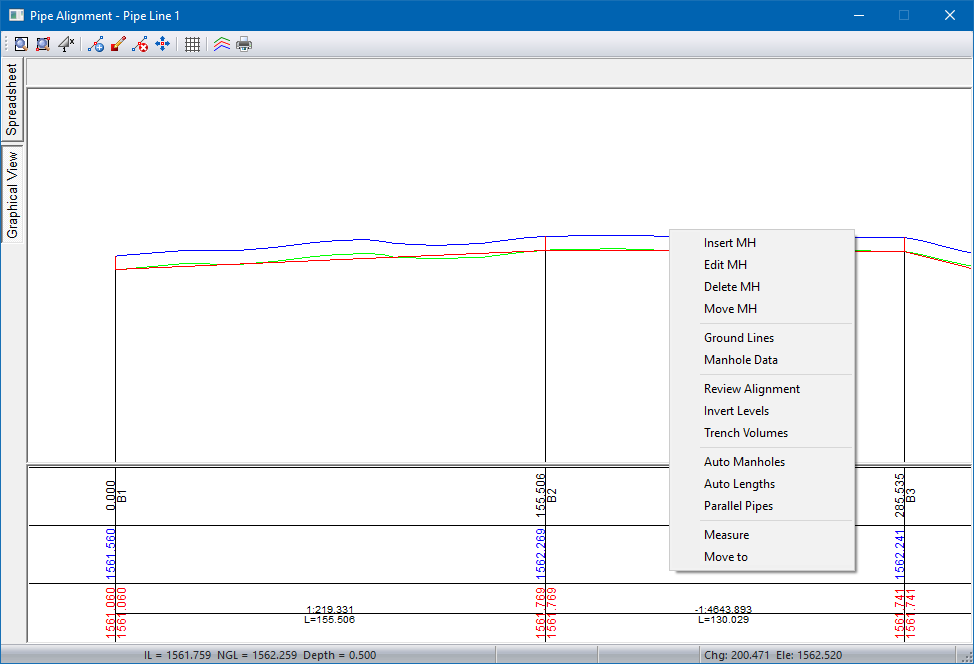Image resolution: width=974 pixels, height=664 pixels.
Task: Click the Move Manhole arrows icon
Action: [162, 44]
